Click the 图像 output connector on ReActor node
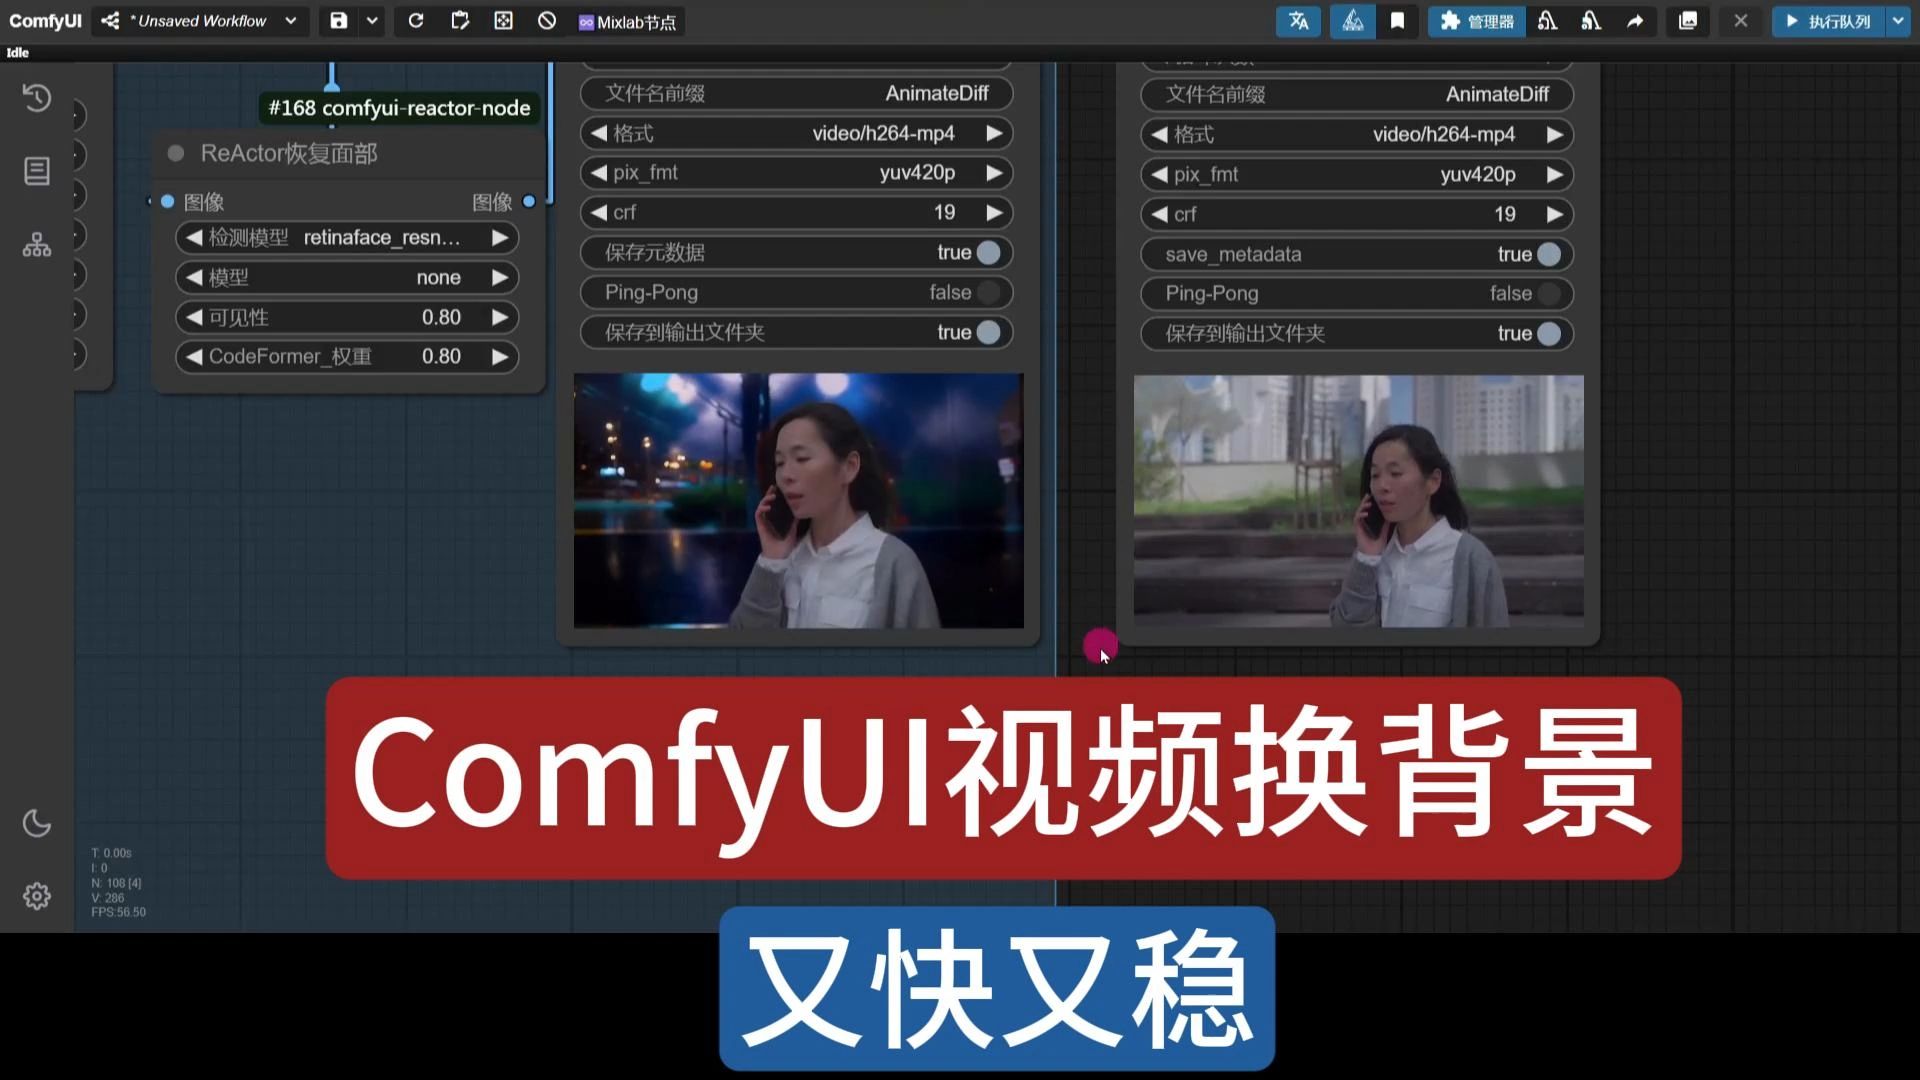This screenshot has height=1080, width=1920. pos(529,202)
